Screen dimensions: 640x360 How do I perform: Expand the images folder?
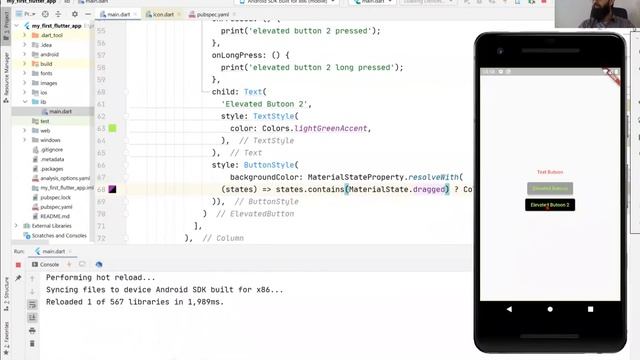[24, 83]
